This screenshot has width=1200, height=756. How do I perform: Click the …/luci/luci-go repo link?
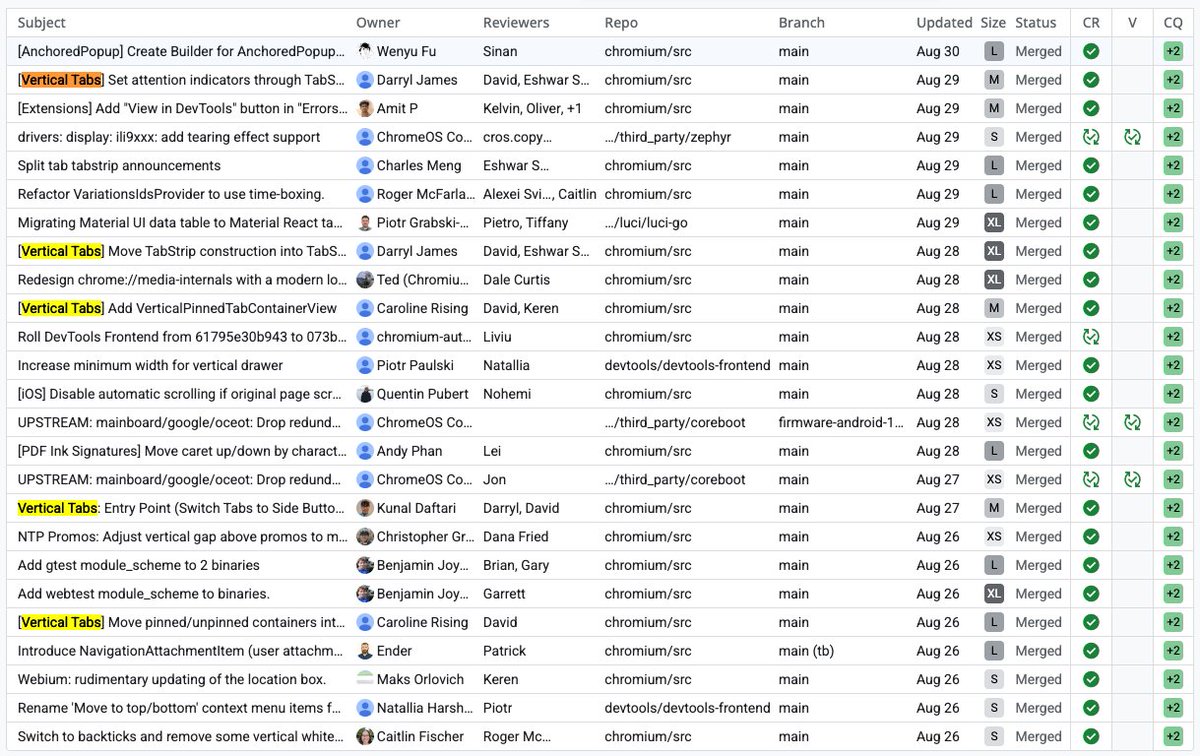point(646,222)
